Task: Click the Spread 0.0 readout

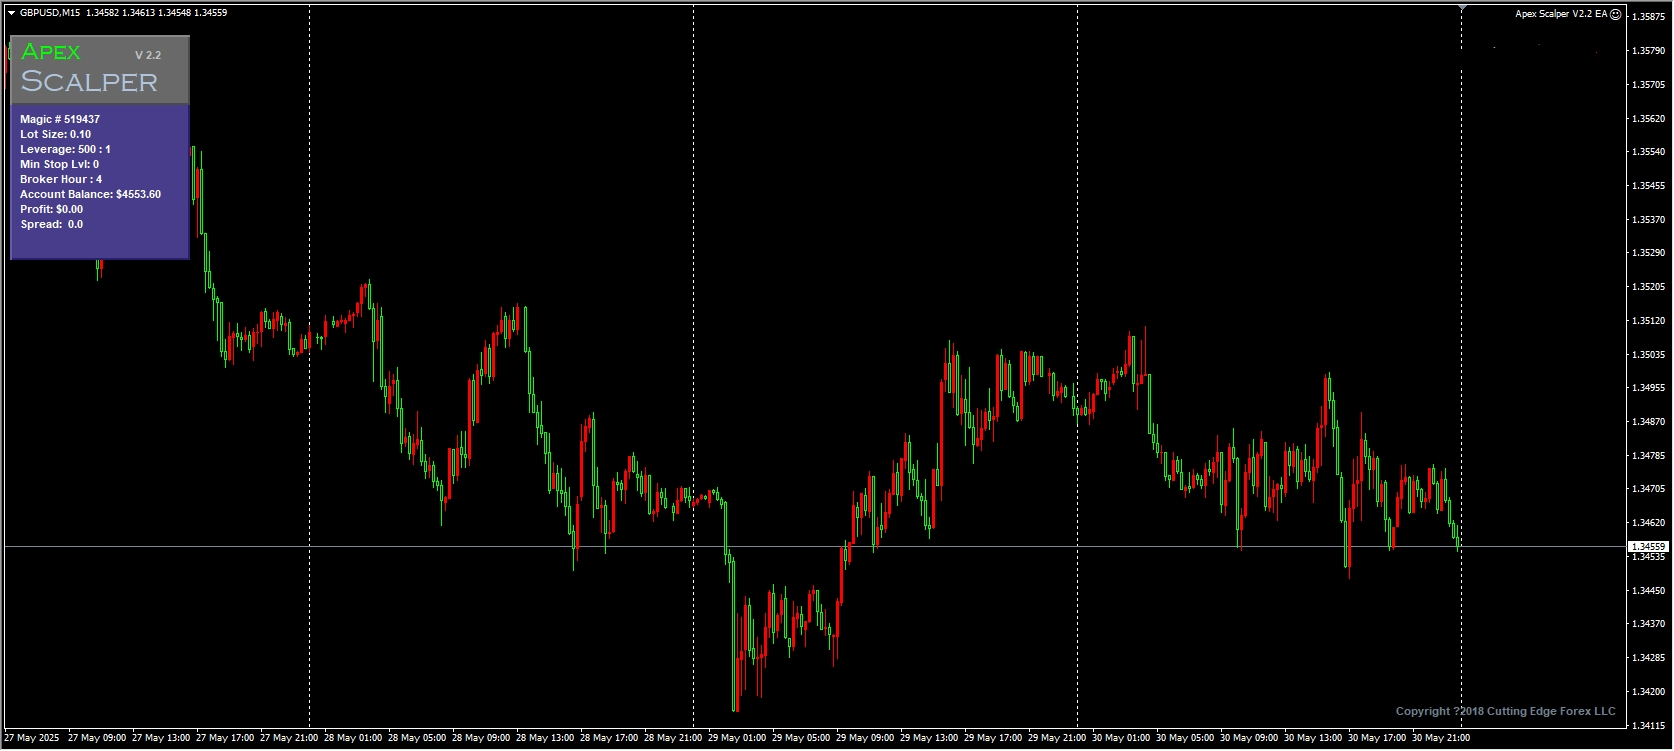Action: (x=51, y=224)
